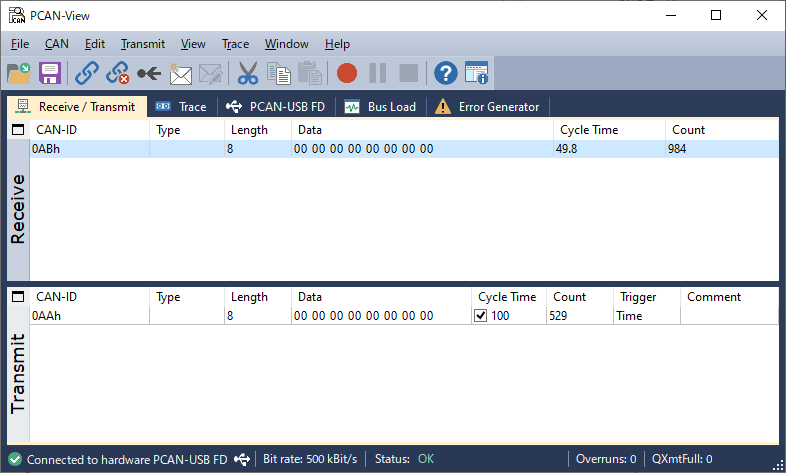Click the Stop trace square button

(409, 73)
